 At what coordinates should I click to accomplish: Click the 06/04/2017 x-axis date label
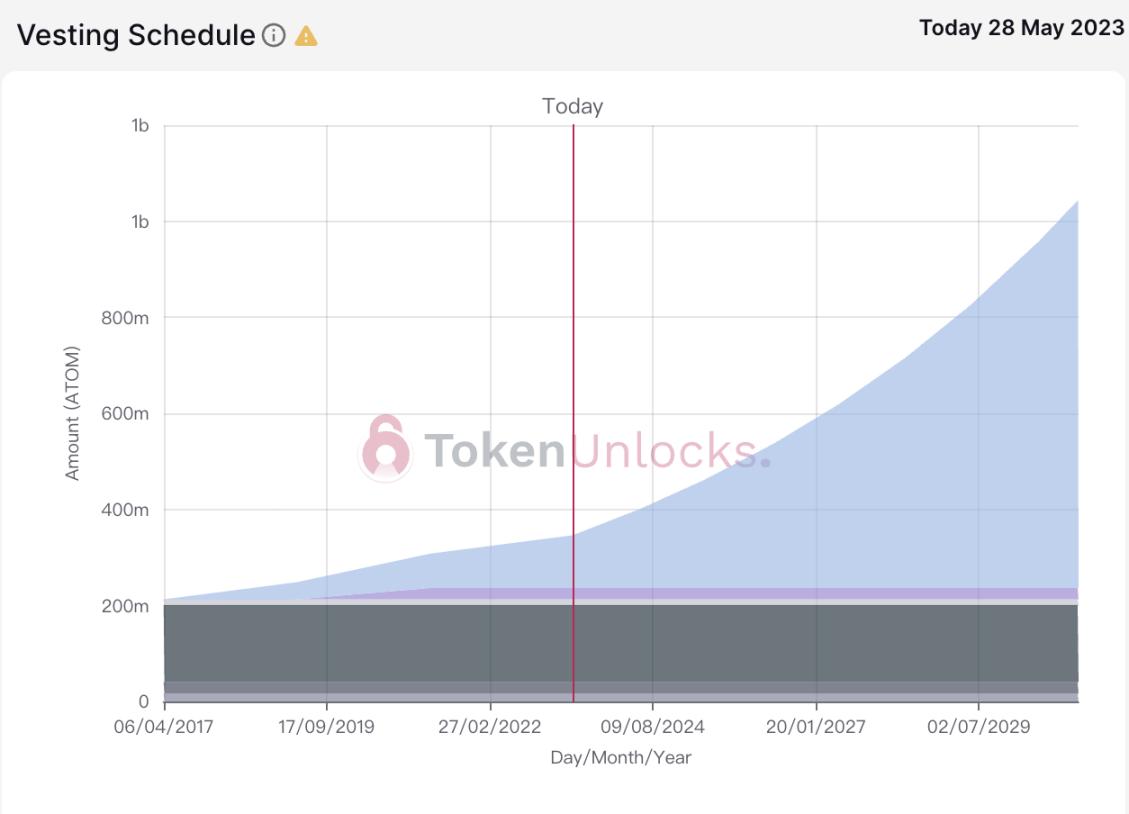coord(164,727)
